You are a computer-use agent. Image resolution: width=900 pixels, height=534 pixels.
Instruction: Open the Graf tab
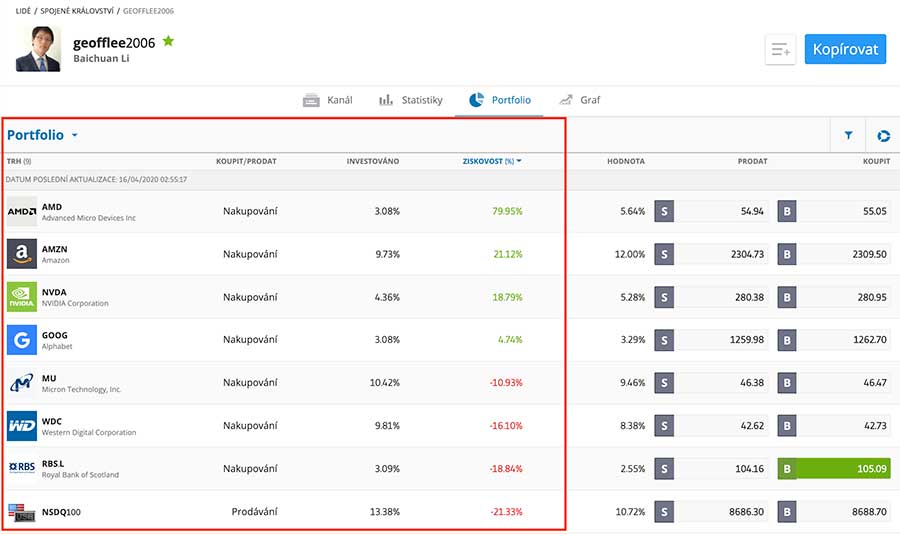[x=580, y=100]
